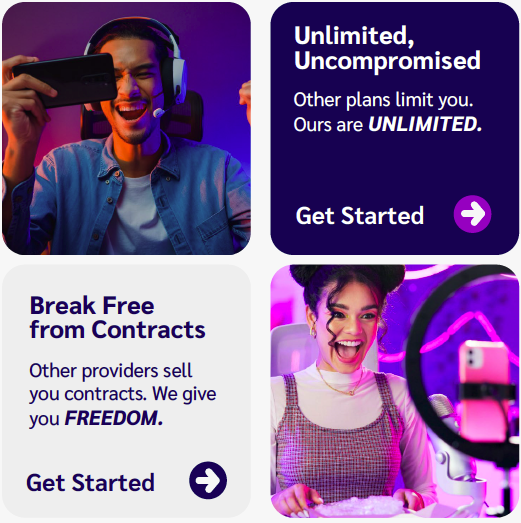Click the dark navy arrow circle icon

[x=208, y=480]
